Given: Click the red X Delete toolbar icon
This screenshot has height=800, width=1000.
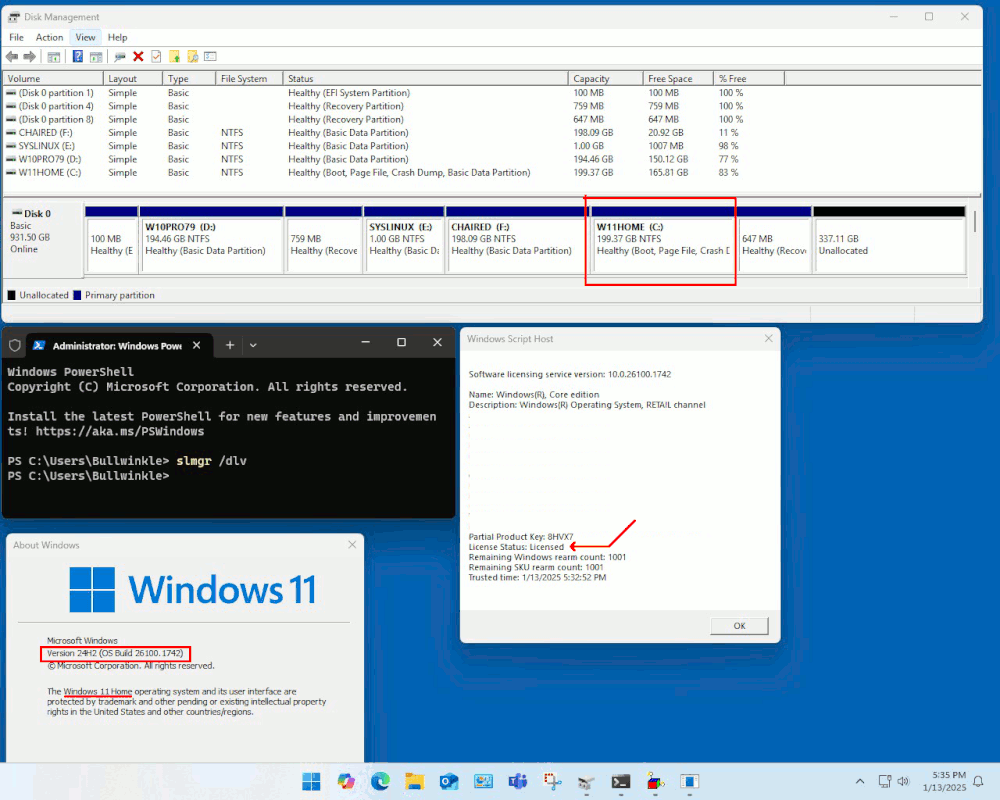Looking at the screenshot, I should click(x=138, y=57).
